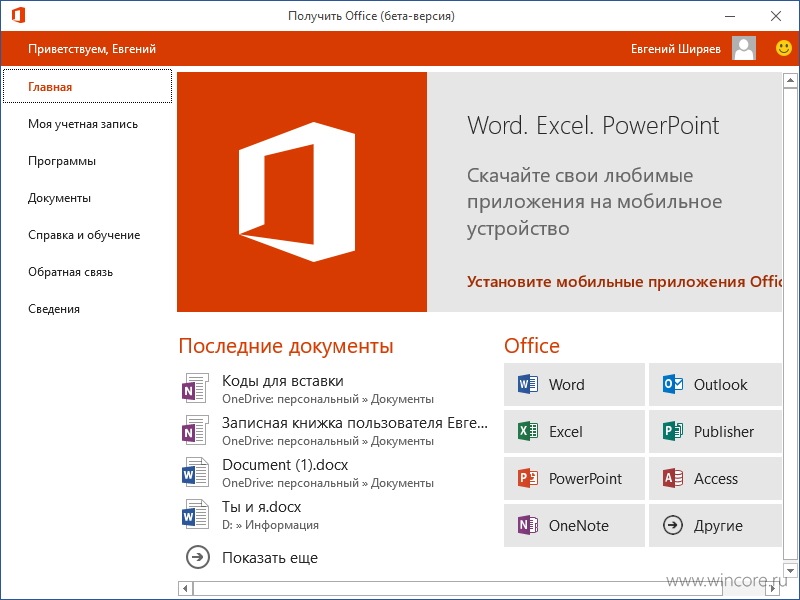800x600 pixels.
Task: Minimize the Получить Office window
Action: coord(730,16)
